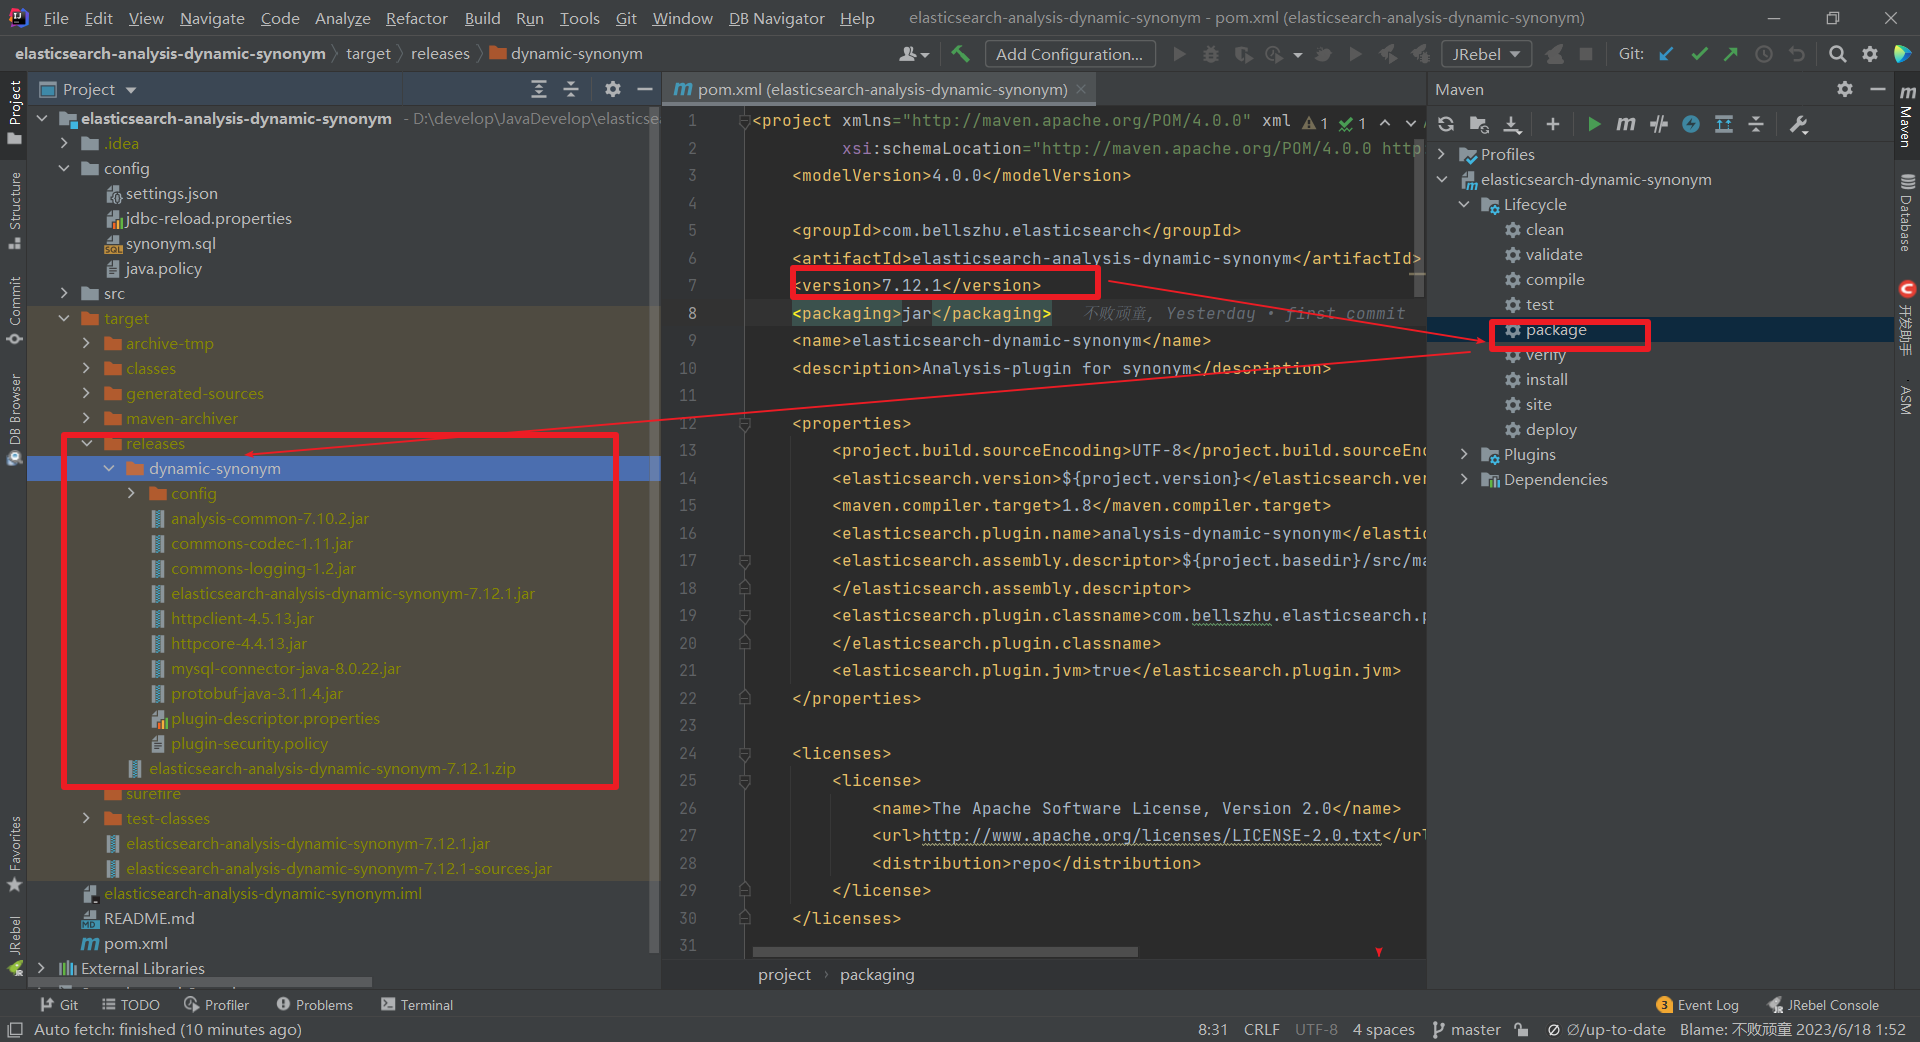1920x1042 pixels.
Task: Expand Maven Profiles node
Action: [1442, 154]
